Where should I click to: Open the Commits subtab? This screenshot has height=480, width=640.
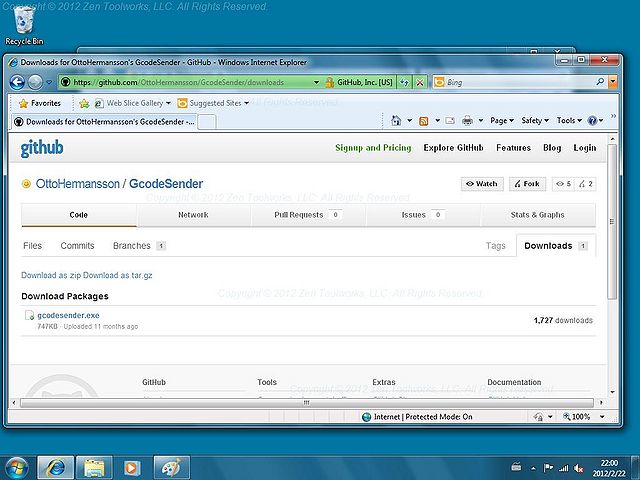(x=77, y=246)
